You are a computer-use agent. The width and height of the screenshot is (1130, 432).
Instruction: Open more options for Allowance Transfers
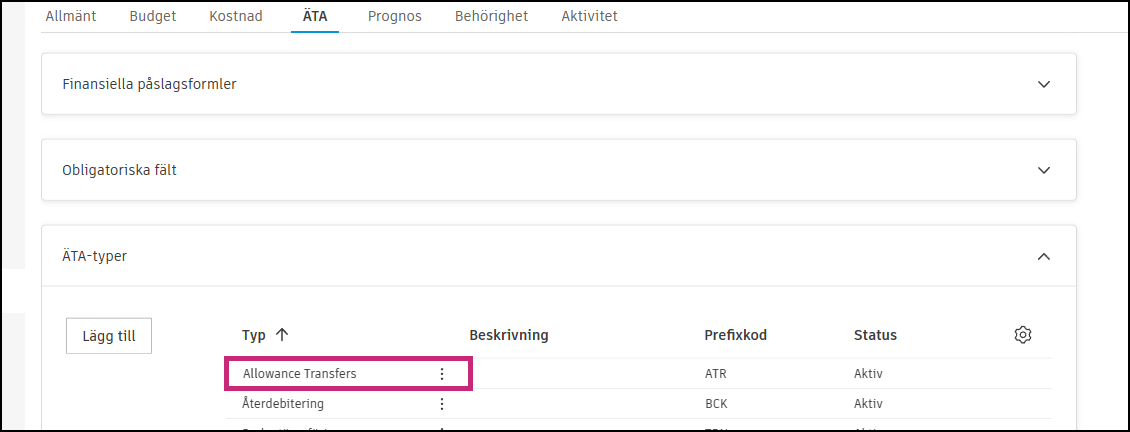(x=442, y=374)
